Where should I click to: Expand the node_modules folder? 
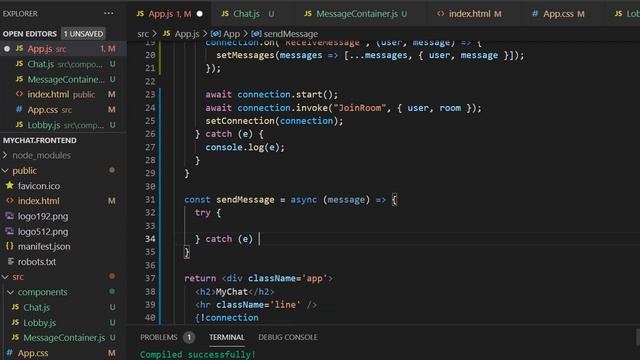(x=63, y=156)
